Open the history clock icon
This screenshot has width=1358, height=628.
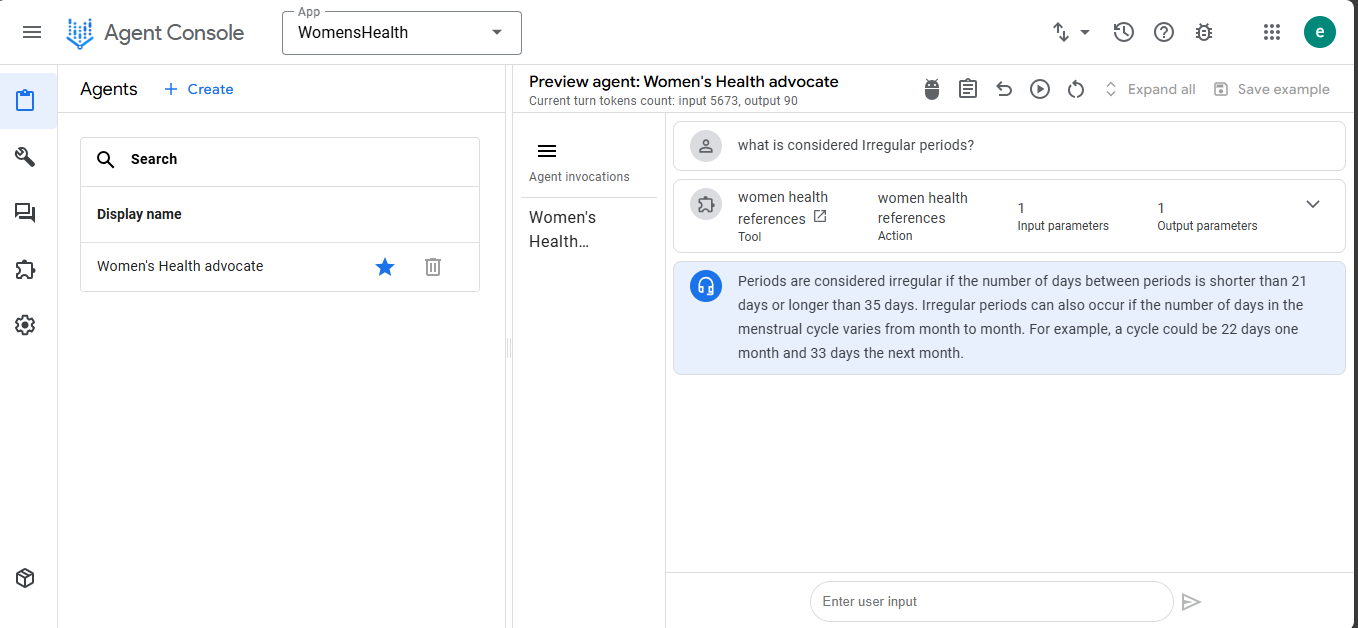pyautogui.click(x=1123, y=32)
